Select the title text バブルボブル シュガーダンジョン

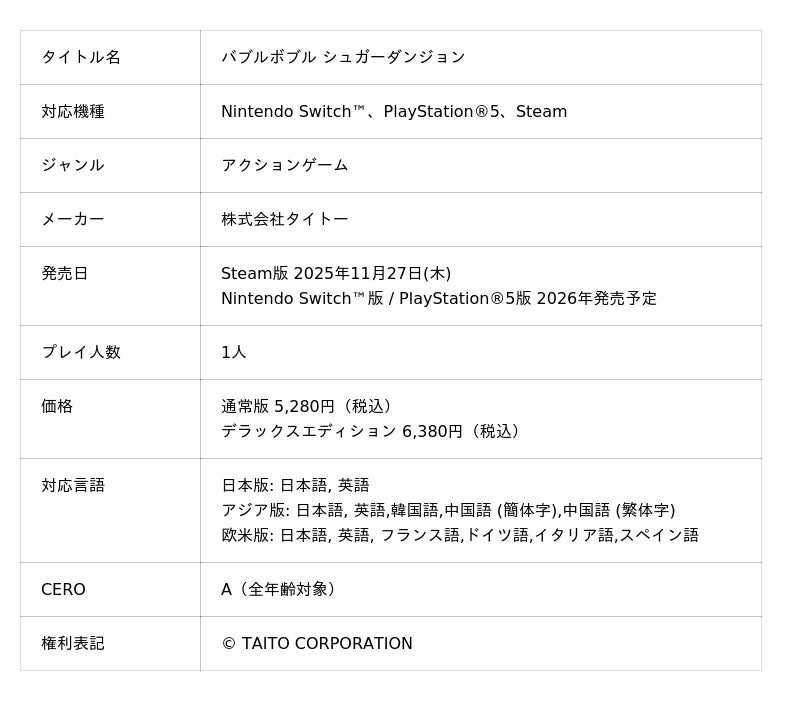coord(343,57)
